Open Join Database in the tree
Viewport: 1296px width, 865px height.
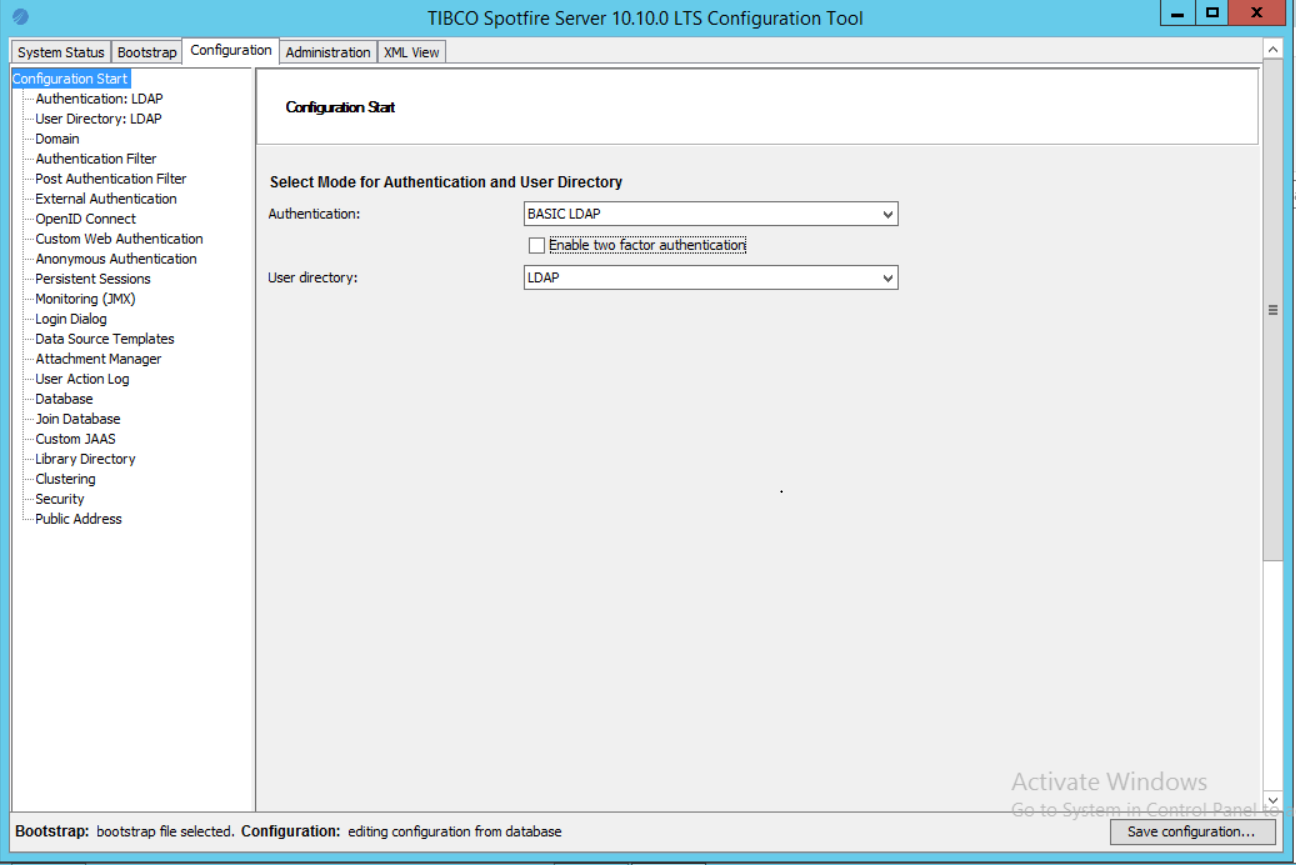pos(78,419)
